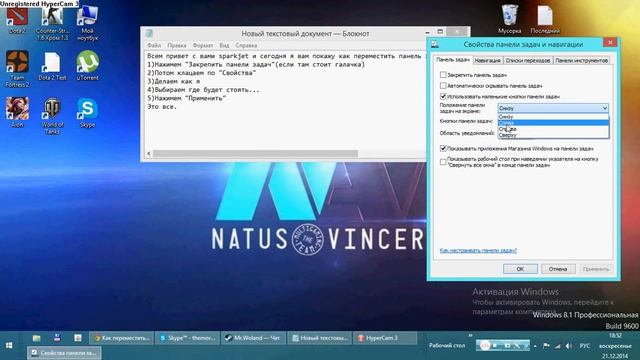Activate Свойства панели за... taskbar button
640x360 pixels.
tap(64, 353)
